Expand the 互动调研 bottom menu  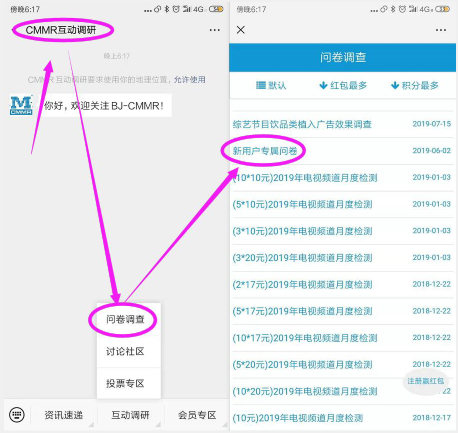coord(130,415)
